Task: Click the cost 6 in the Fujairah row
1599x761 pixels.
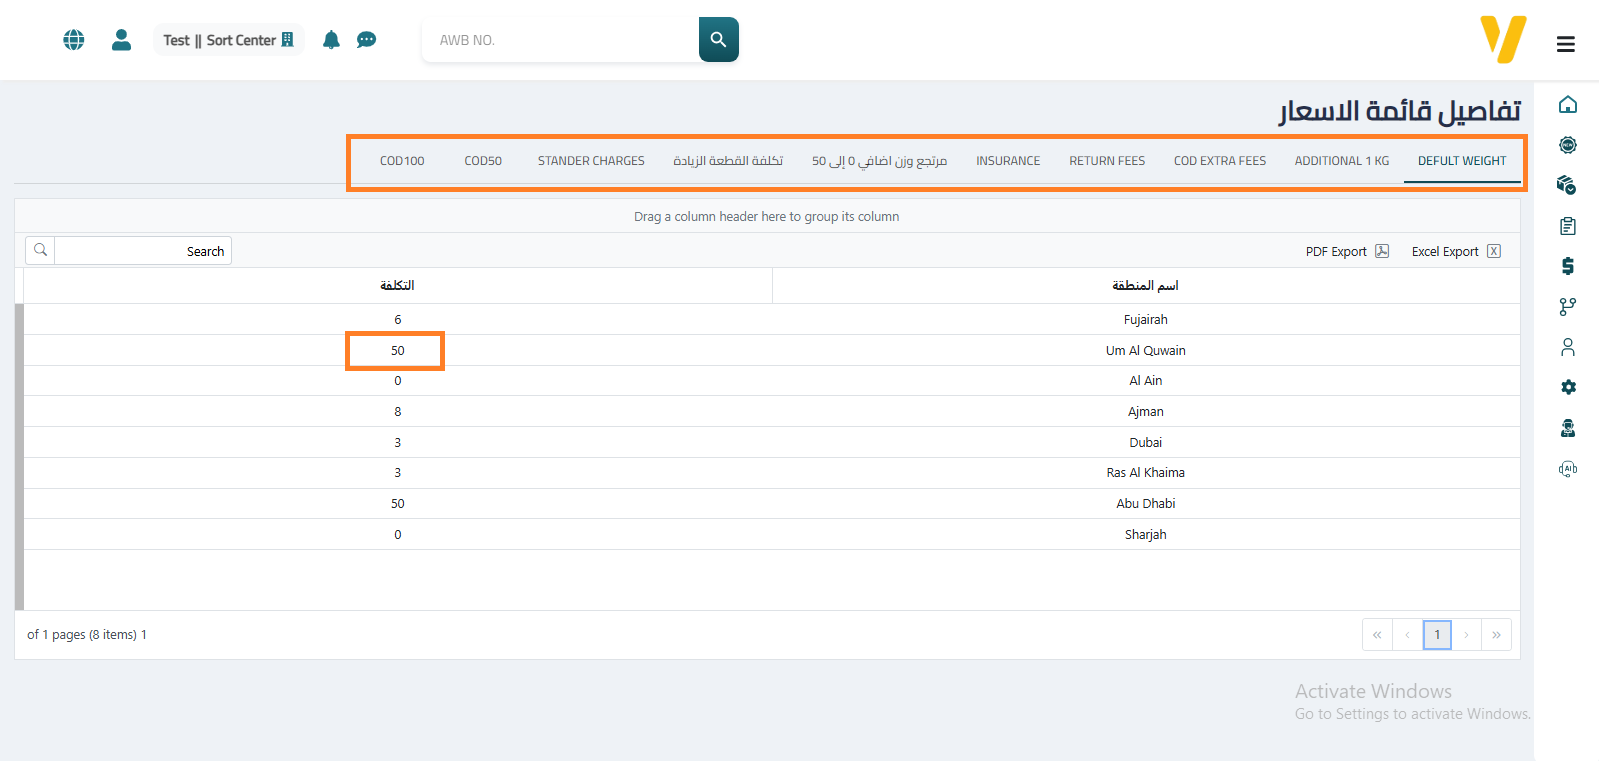Action: point(398,320)
